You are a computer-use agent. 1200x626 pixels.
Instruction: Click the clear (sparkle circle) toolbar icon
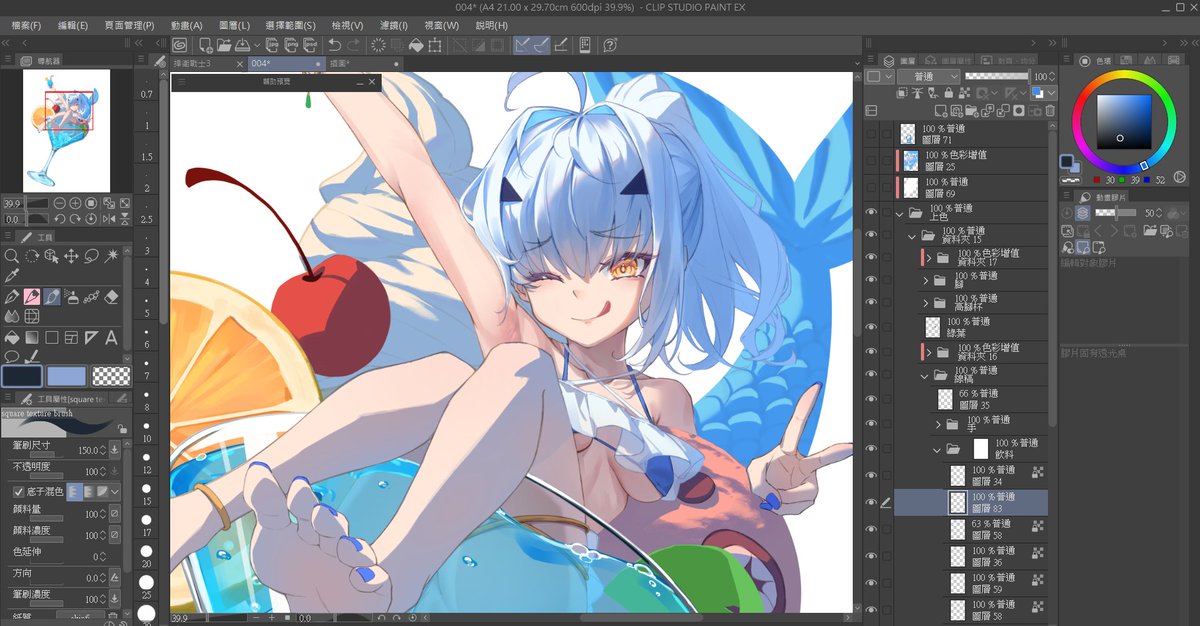click(x=379, y=45)
